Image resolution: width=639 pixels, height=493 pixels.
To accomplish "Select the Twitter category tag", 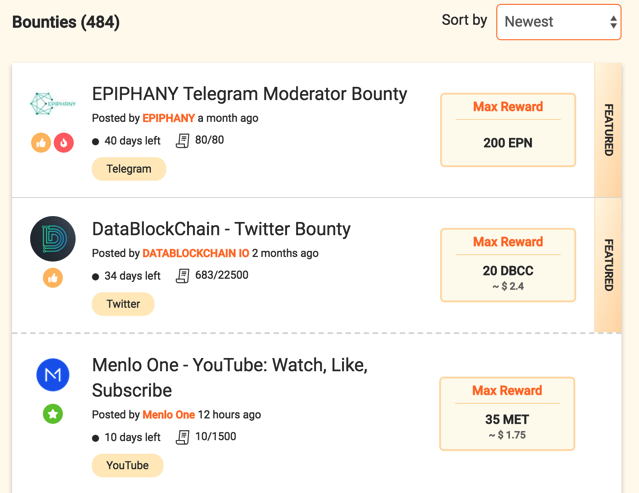I will click(x=123, y=304).
